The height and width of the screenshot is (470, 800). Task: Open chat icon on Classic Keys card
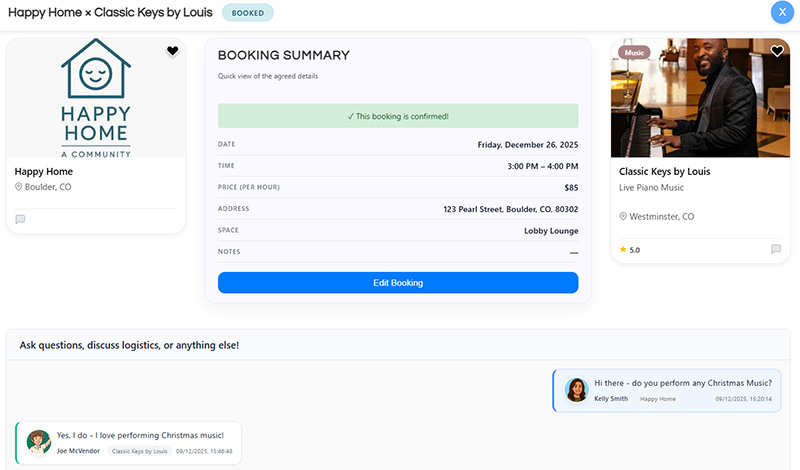click(x=775, y=249)
